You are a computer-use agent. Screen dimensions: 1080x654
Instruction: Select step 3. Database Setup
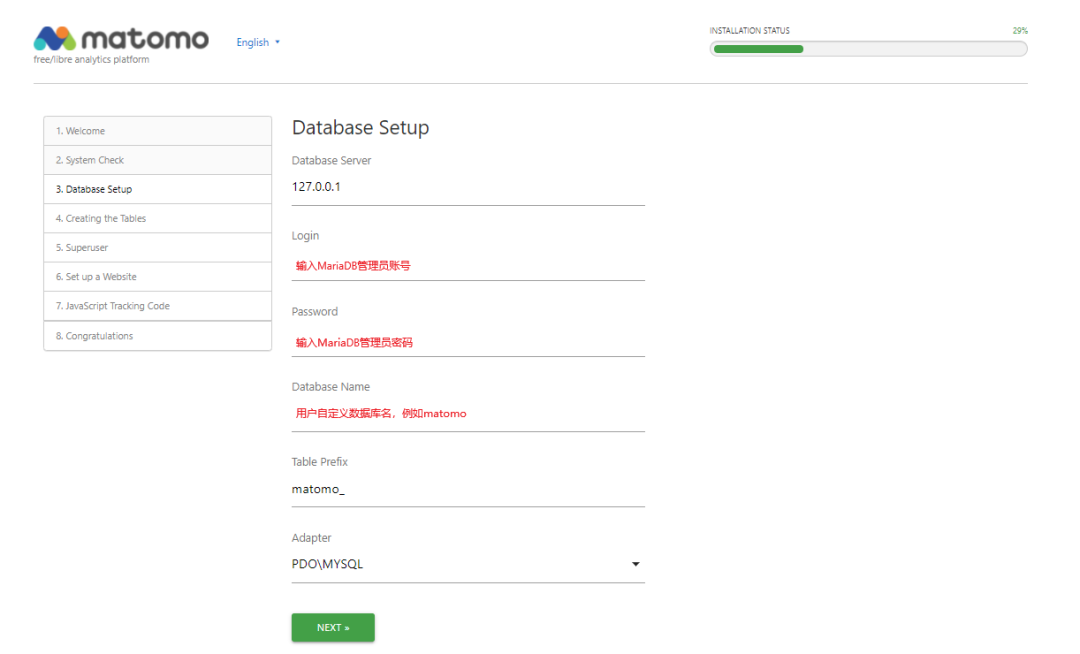pyautogui.click(x=158, y=189)
